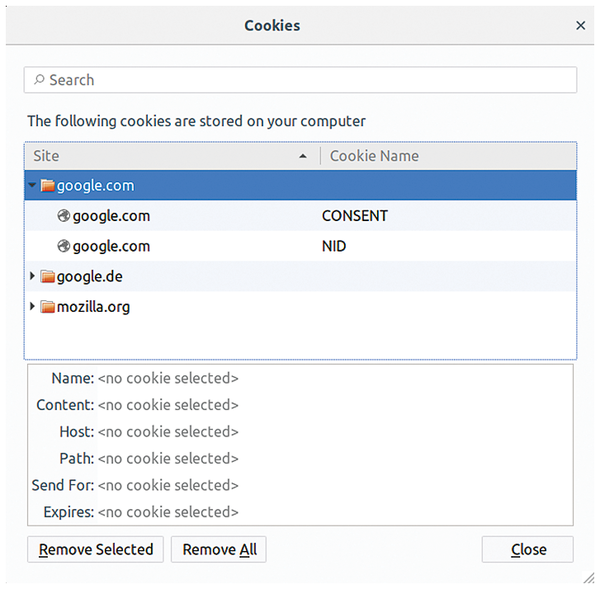Collapse the google.com tree node

tap(33, 185)
